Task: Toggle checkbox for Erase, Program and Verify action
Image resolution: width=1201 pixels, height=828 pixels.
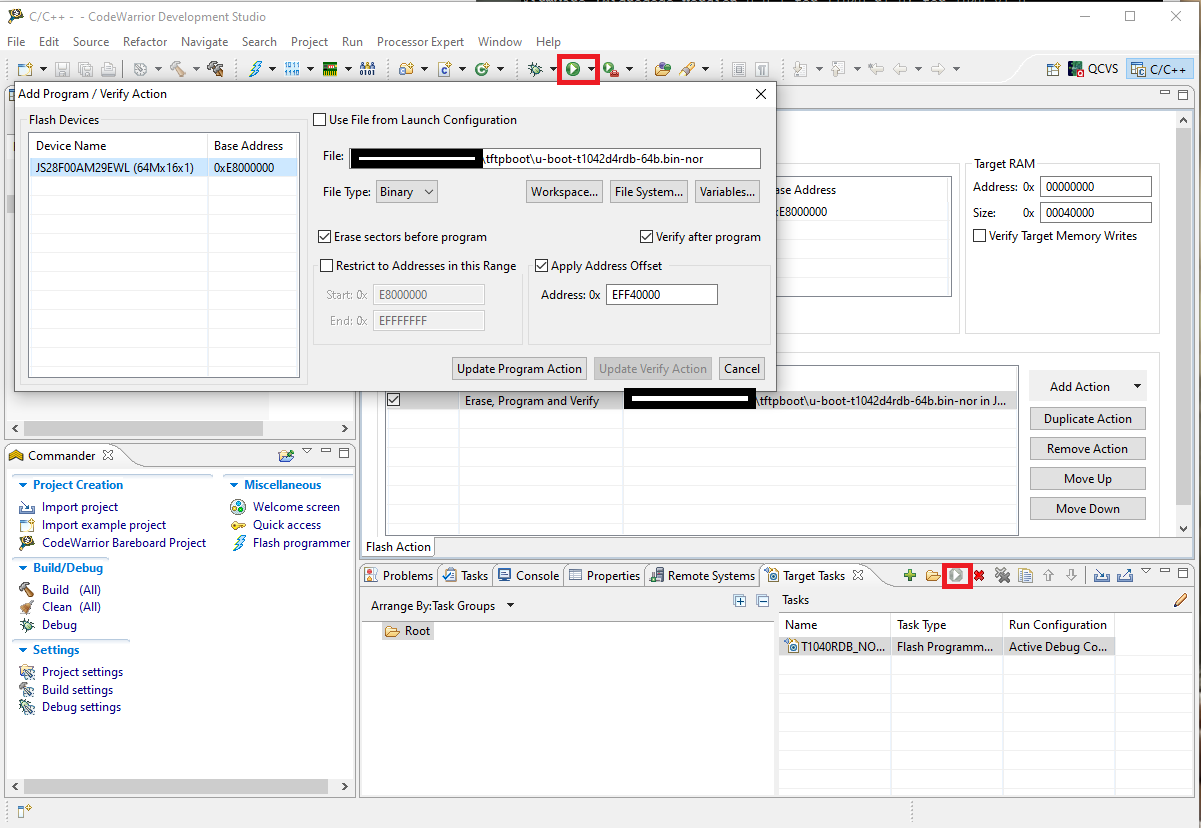Action: 393,400
